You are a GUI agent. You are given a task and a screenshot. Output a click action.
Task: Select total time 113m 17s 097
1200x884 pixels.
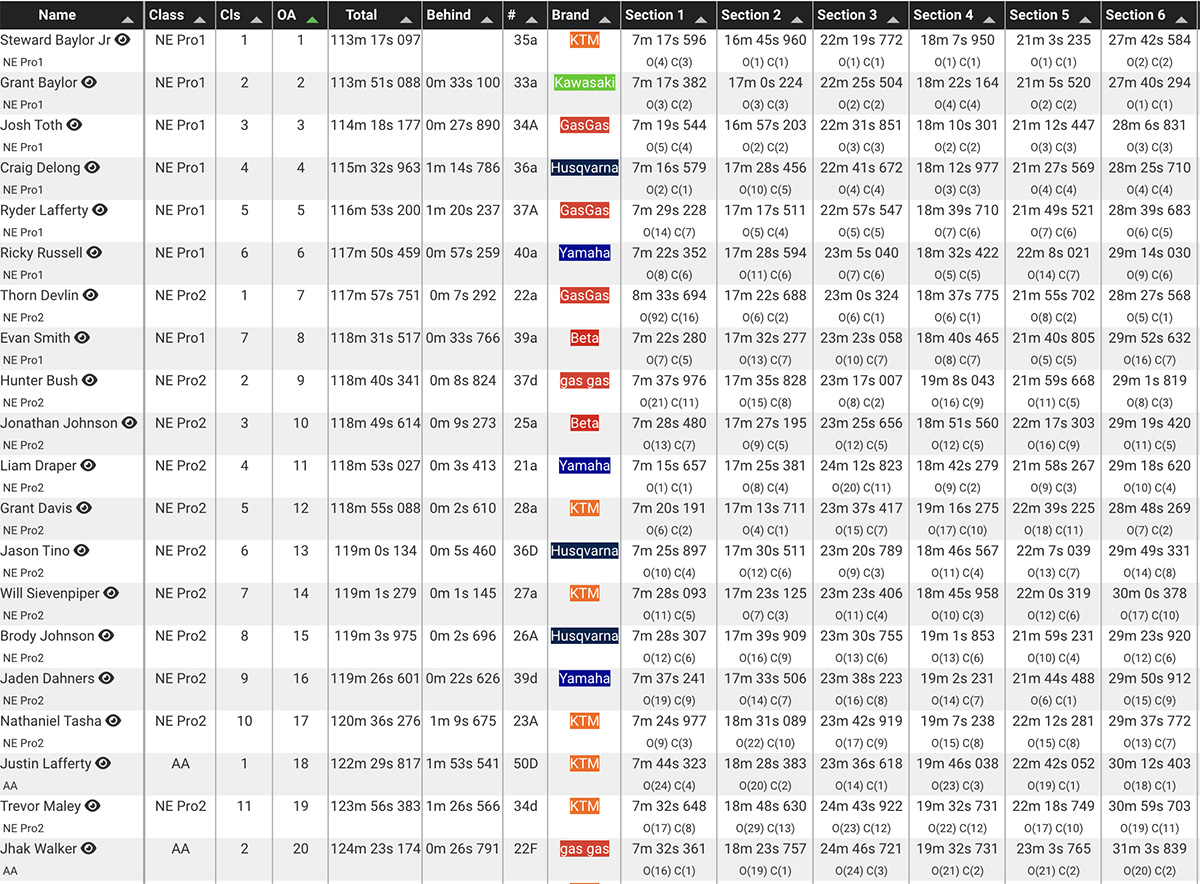[x=375, y=40]
